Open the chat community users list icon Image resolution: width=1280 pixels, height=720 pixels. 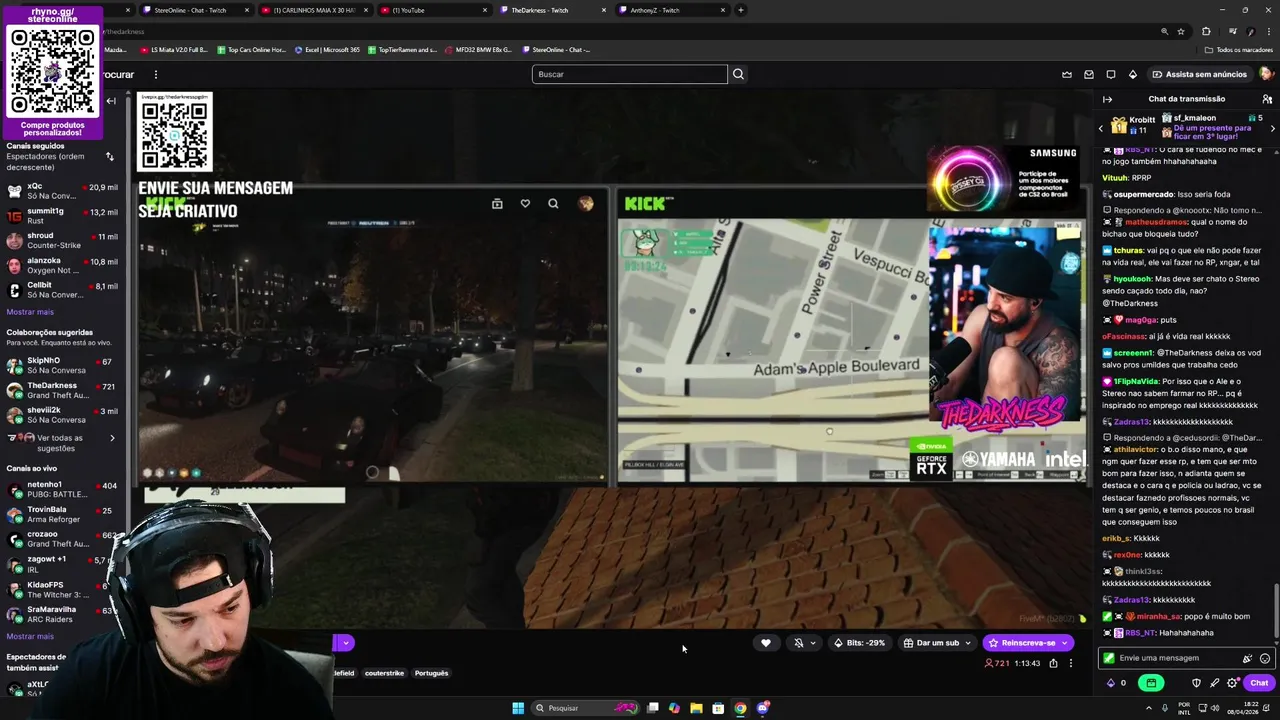(x=1267, y=99)
